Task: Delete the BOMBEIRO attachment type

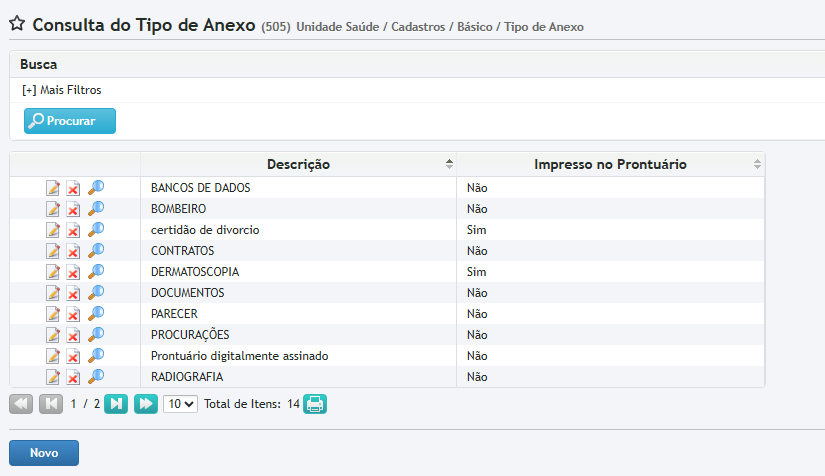Action: 74,209
